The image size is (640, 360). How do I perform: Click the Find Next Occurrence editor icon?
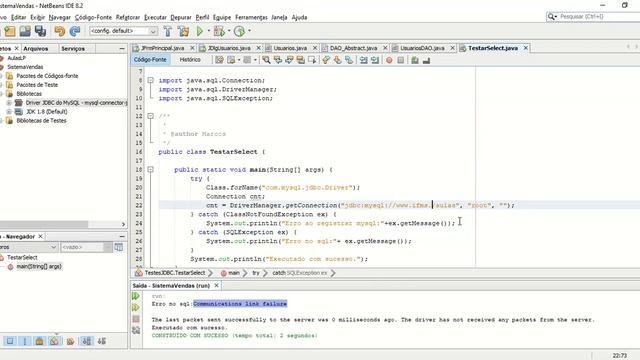[x=289, y=60]
